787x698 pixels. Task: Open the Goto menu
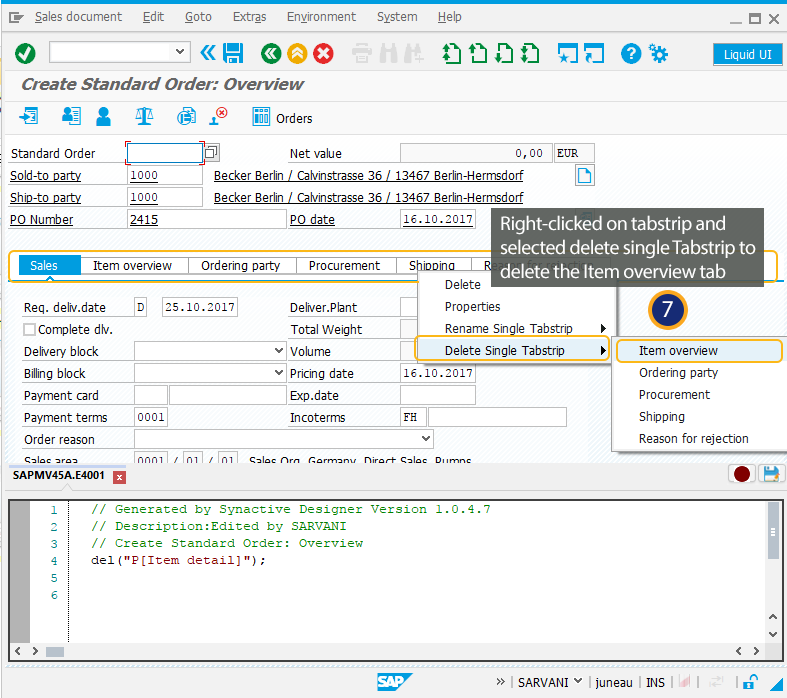click(x=198, y=17)
